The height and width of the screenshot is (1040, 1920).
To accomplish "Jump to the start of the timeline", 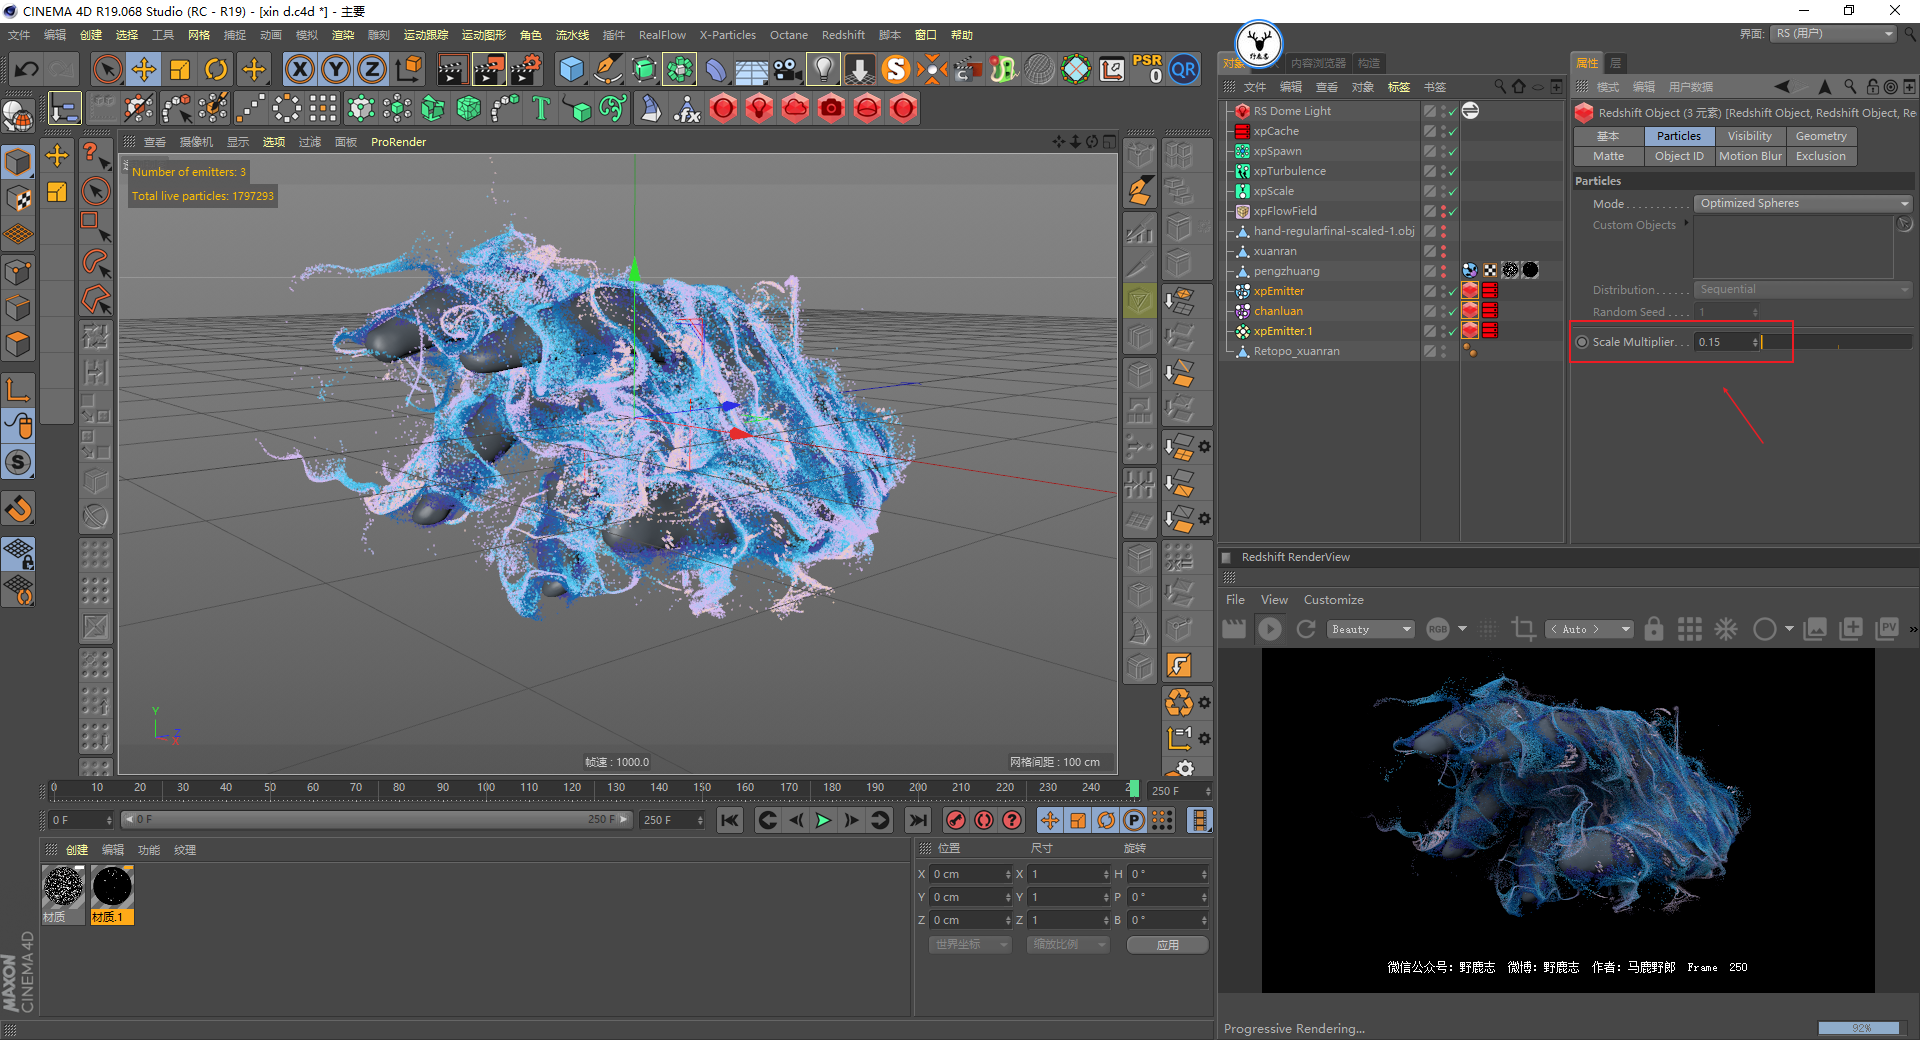I will (x=730, y=820).
